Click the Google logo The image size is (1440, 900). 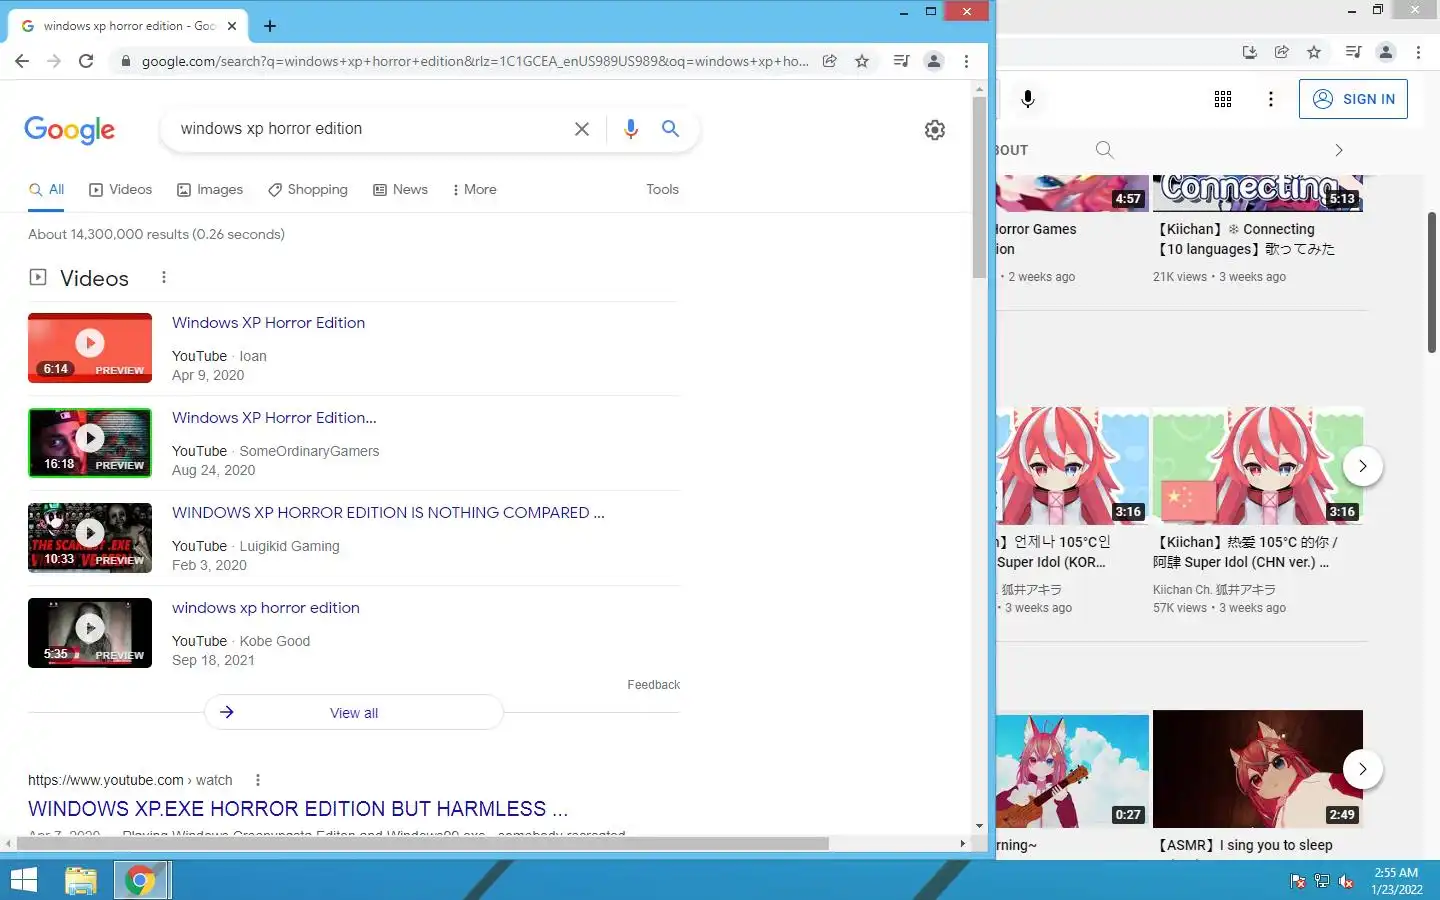(69, 130)
